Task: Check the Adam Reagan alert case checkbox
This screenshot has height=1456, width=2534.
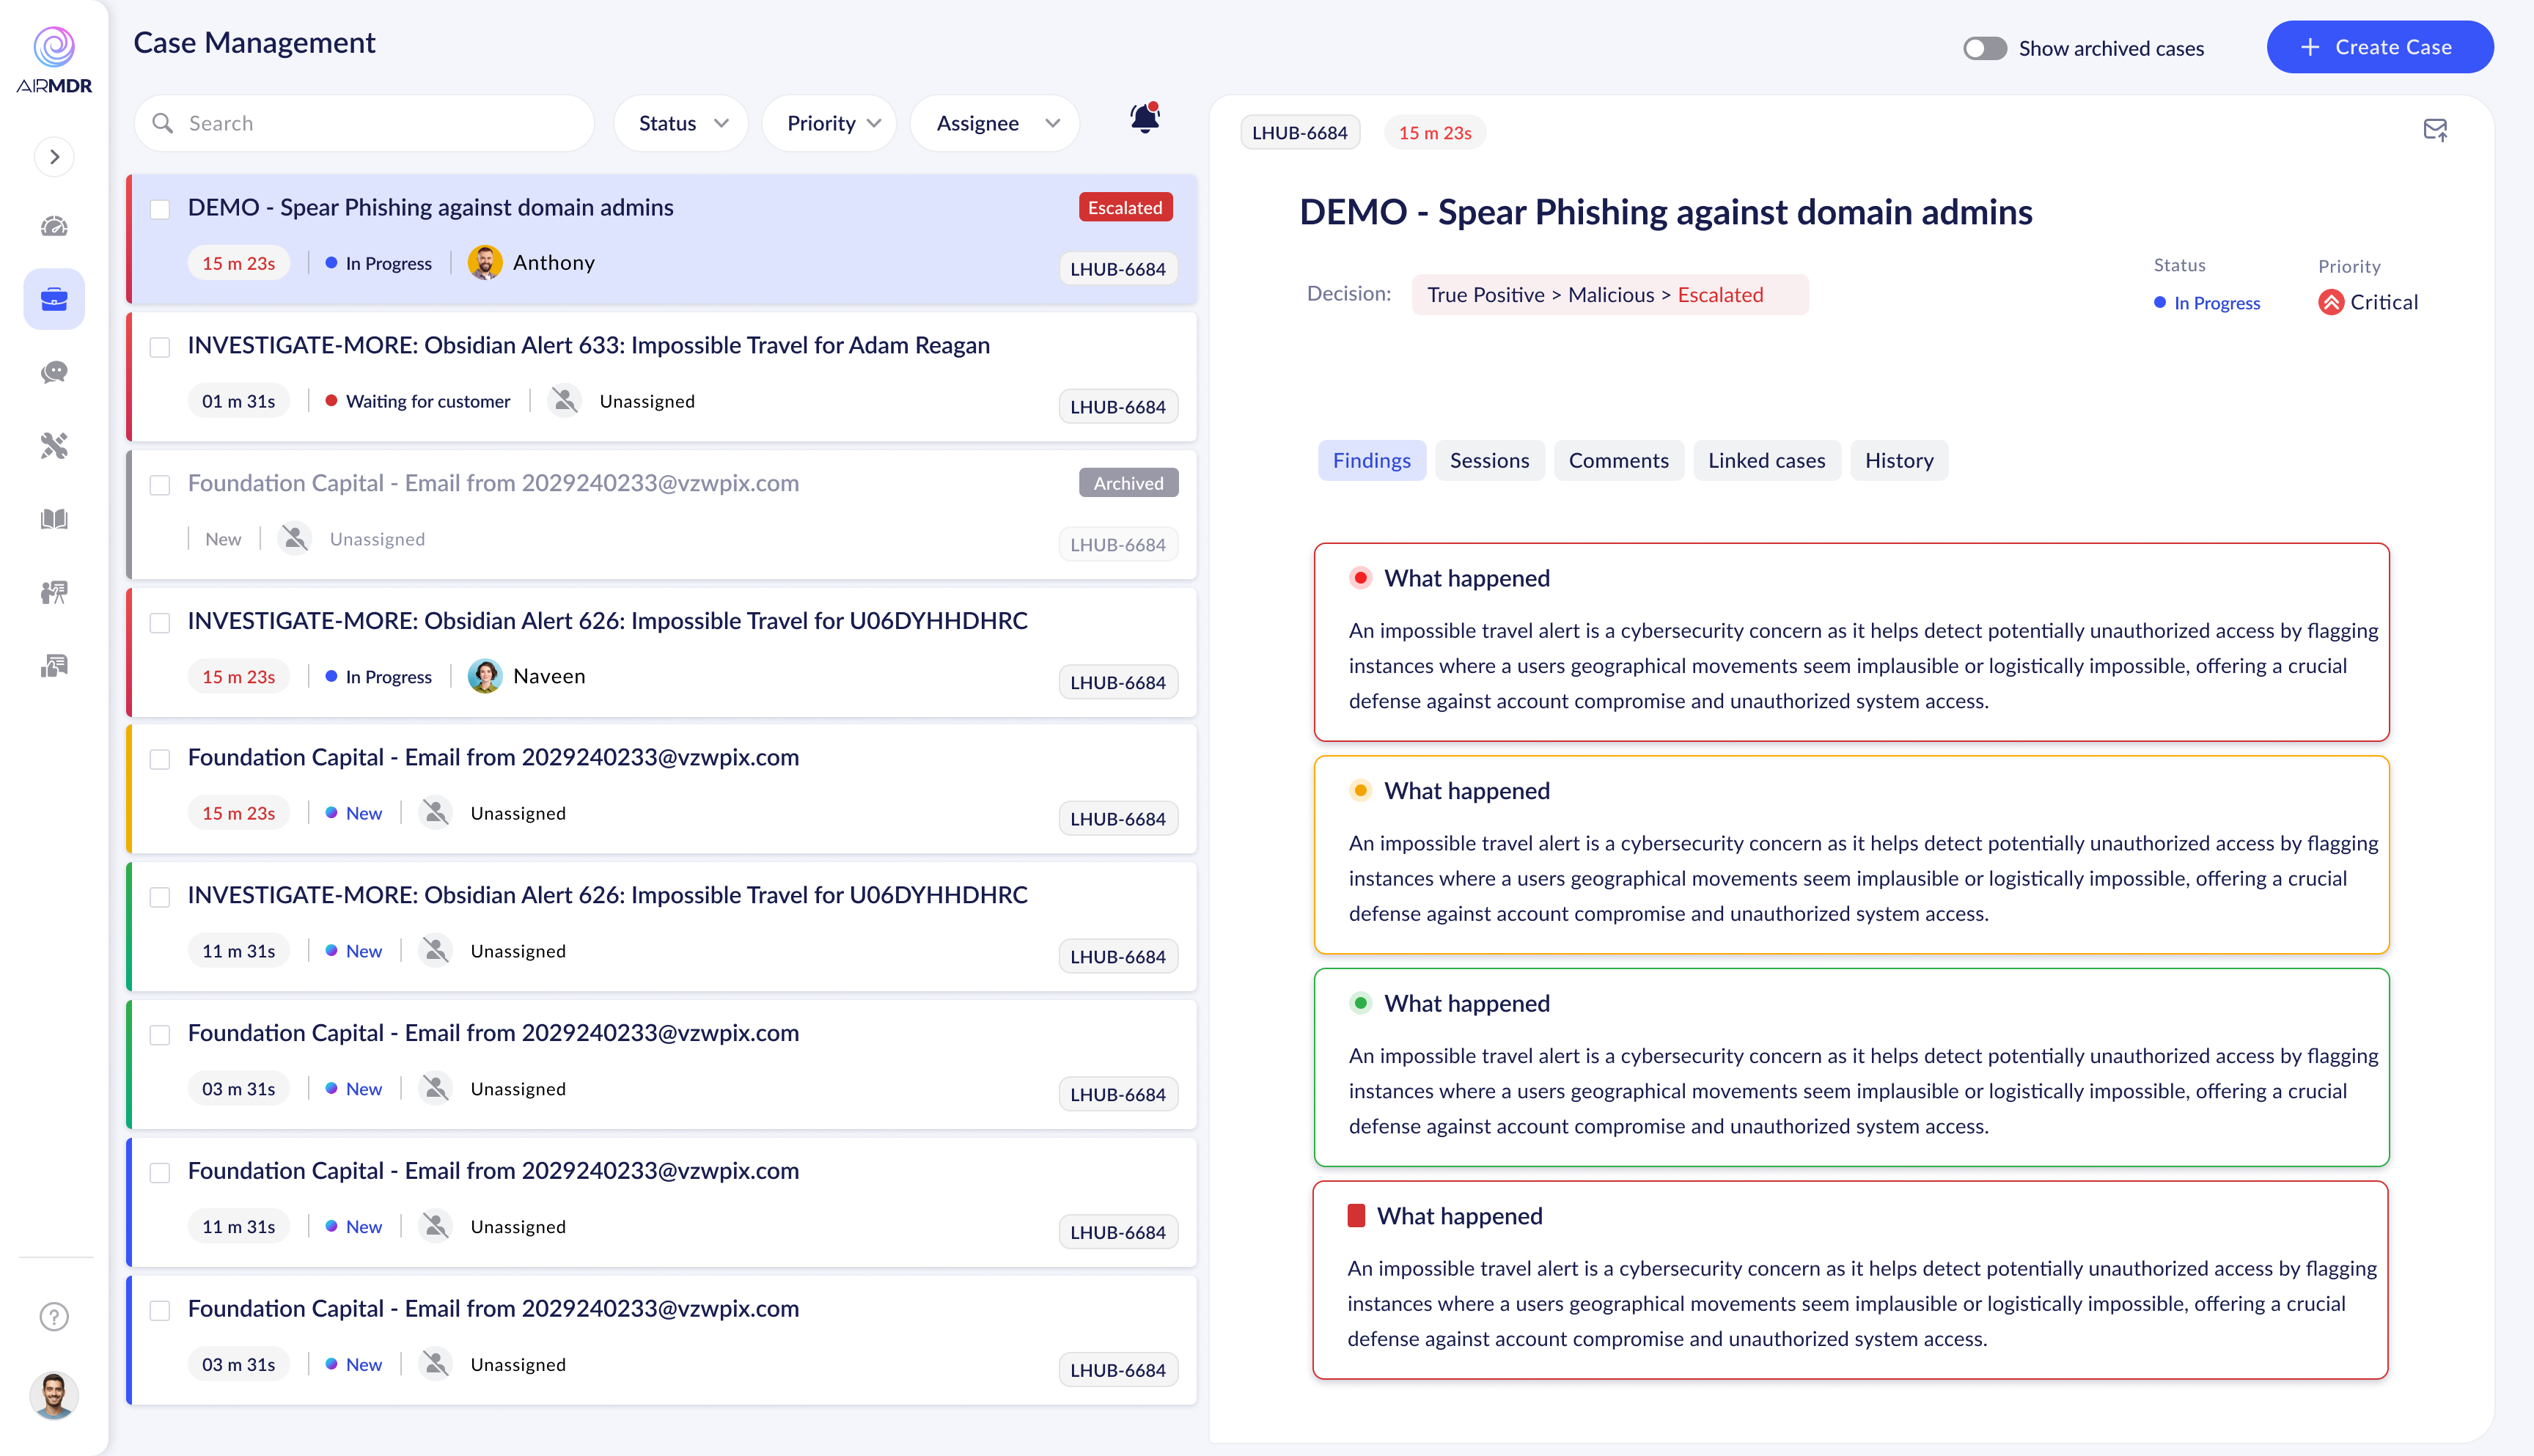Action: (x=160, y=347)
